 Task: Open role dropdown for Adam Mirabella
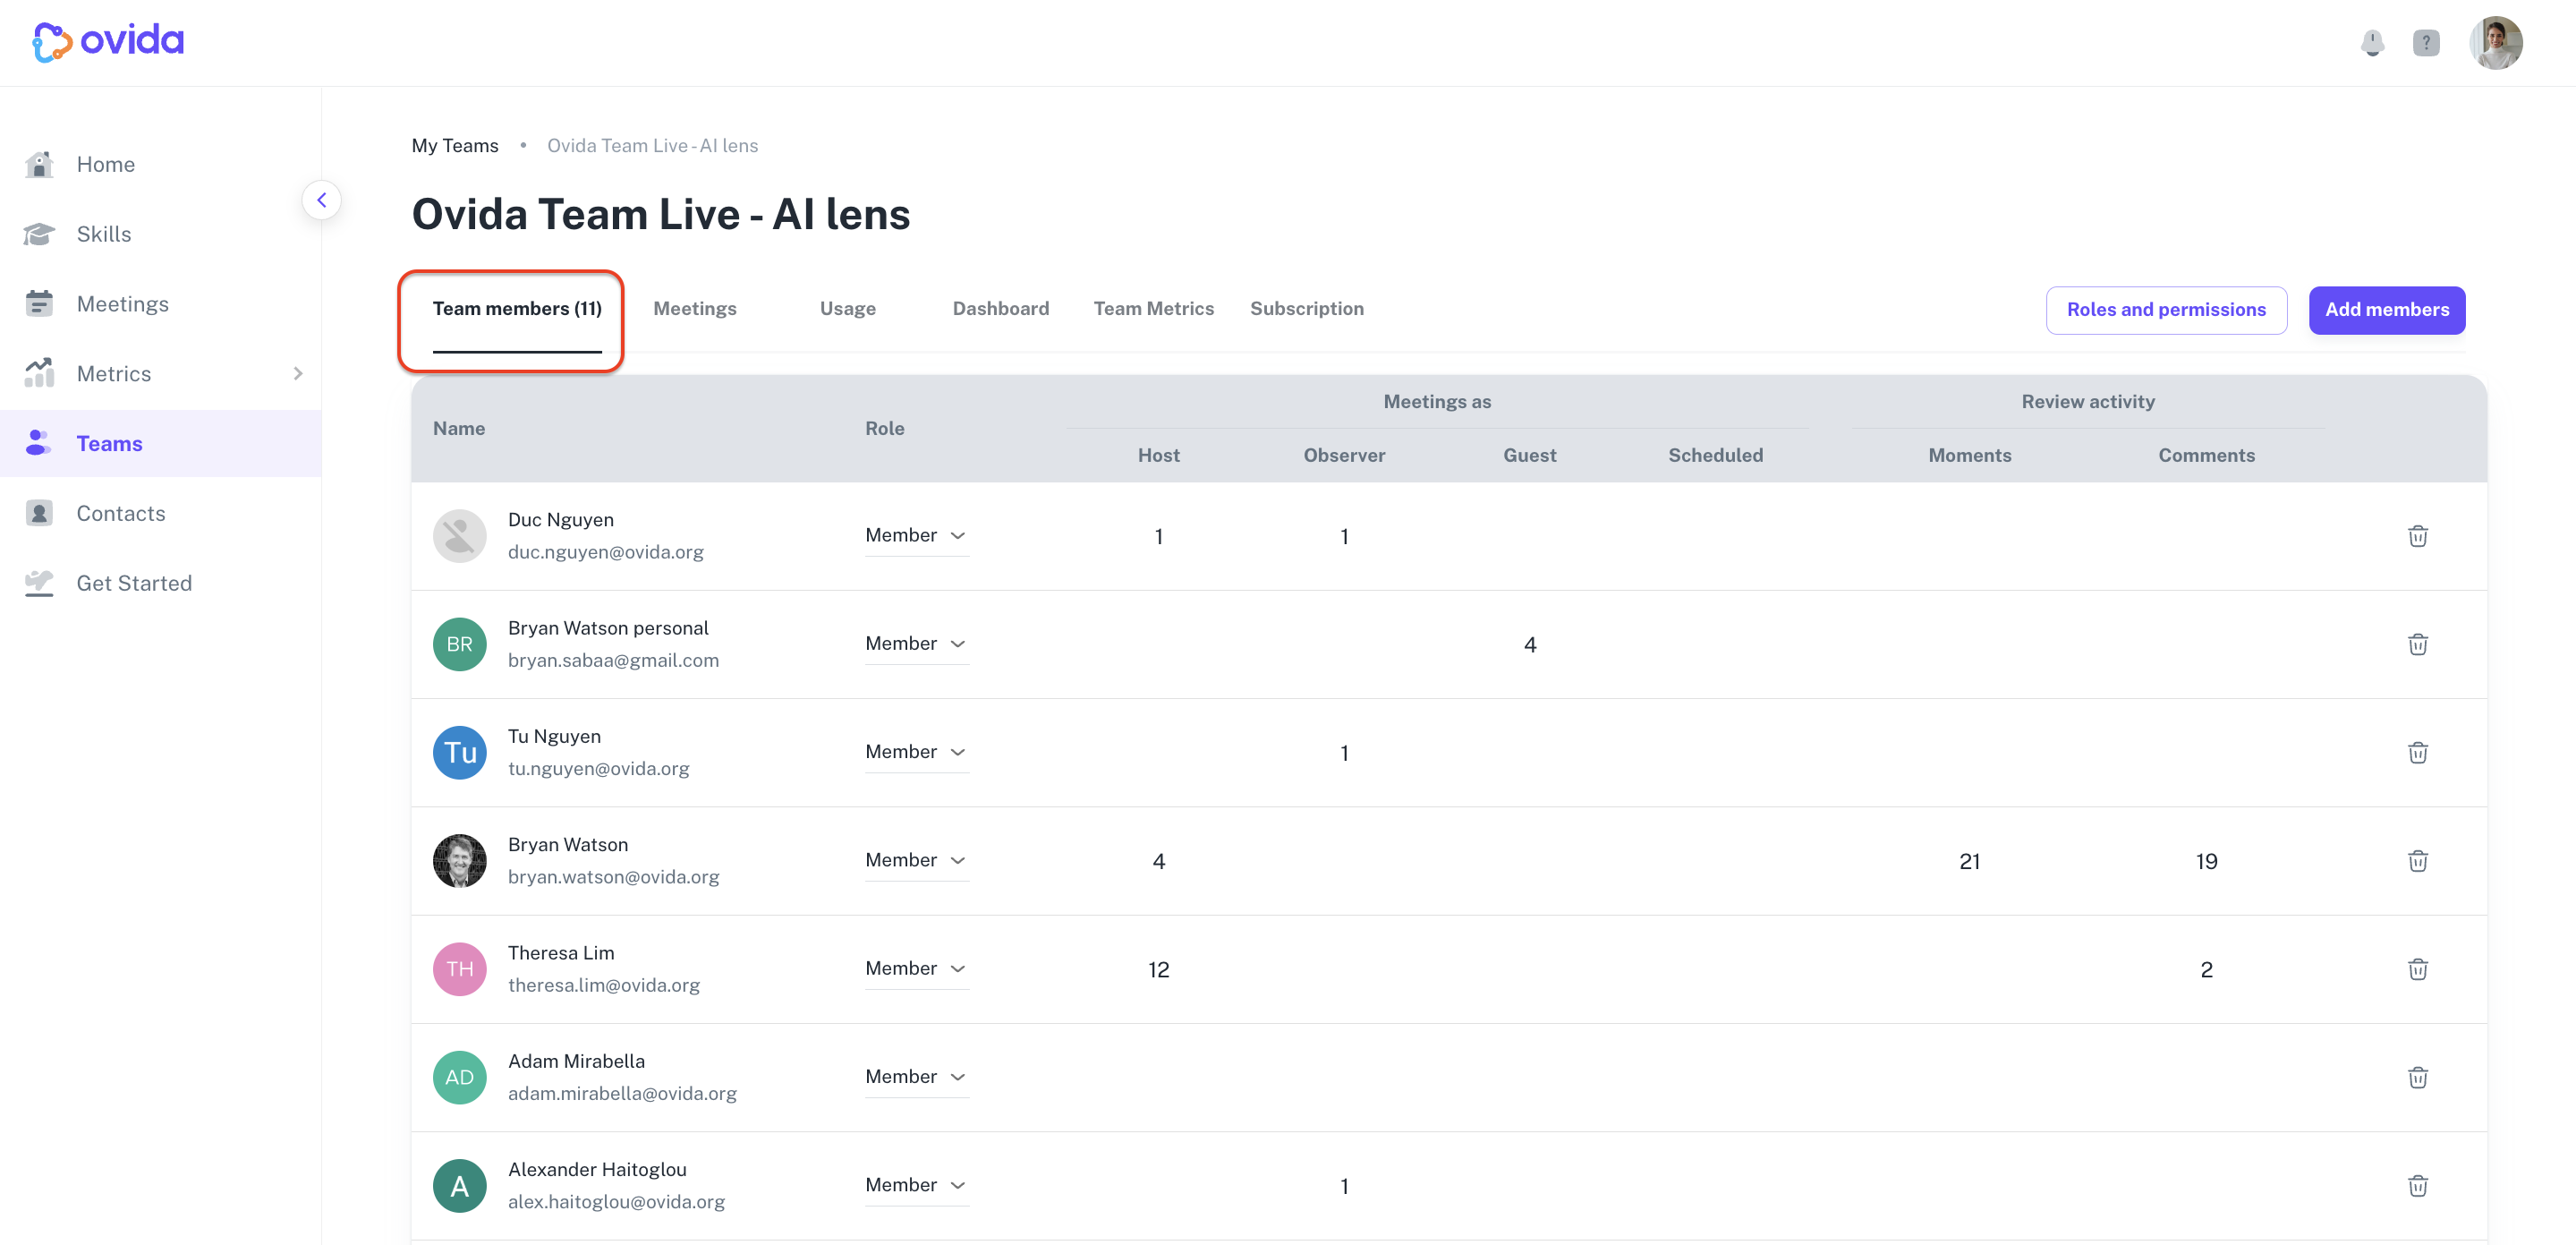click(x=917, y=1076)
